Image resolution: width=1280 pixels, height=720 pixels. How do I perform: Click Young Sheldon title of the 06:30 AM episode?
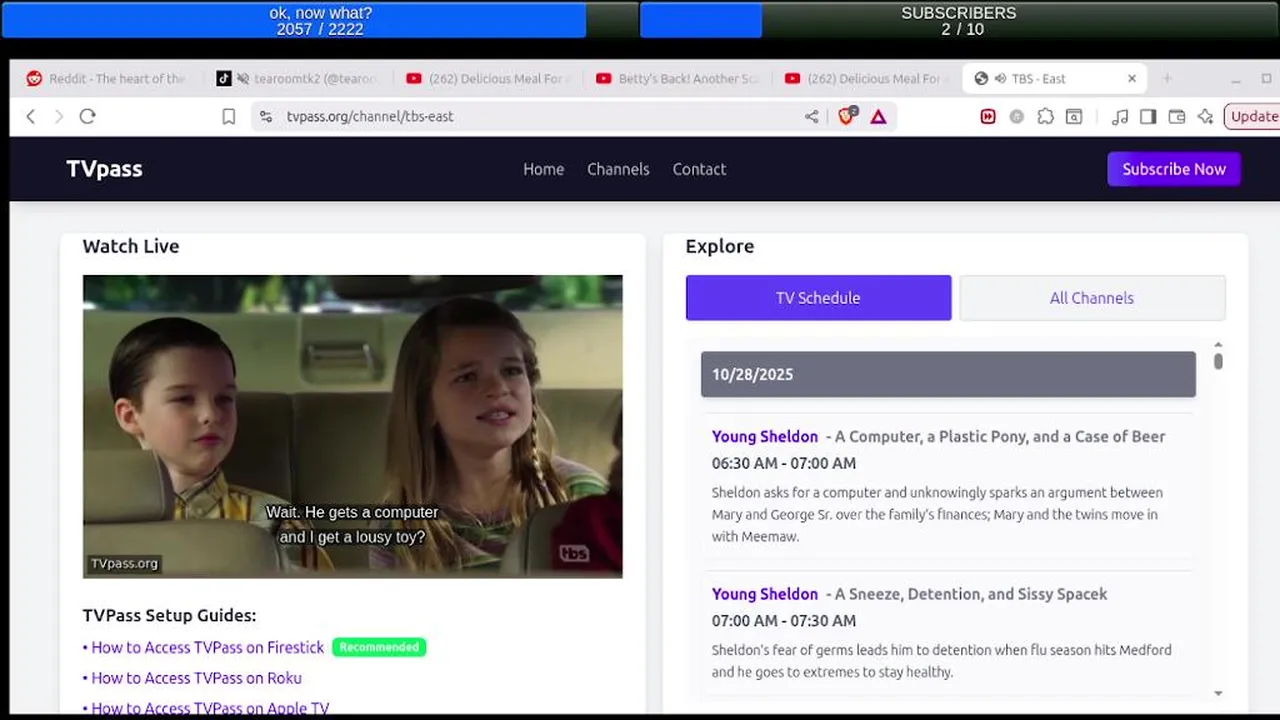point(765,436)
